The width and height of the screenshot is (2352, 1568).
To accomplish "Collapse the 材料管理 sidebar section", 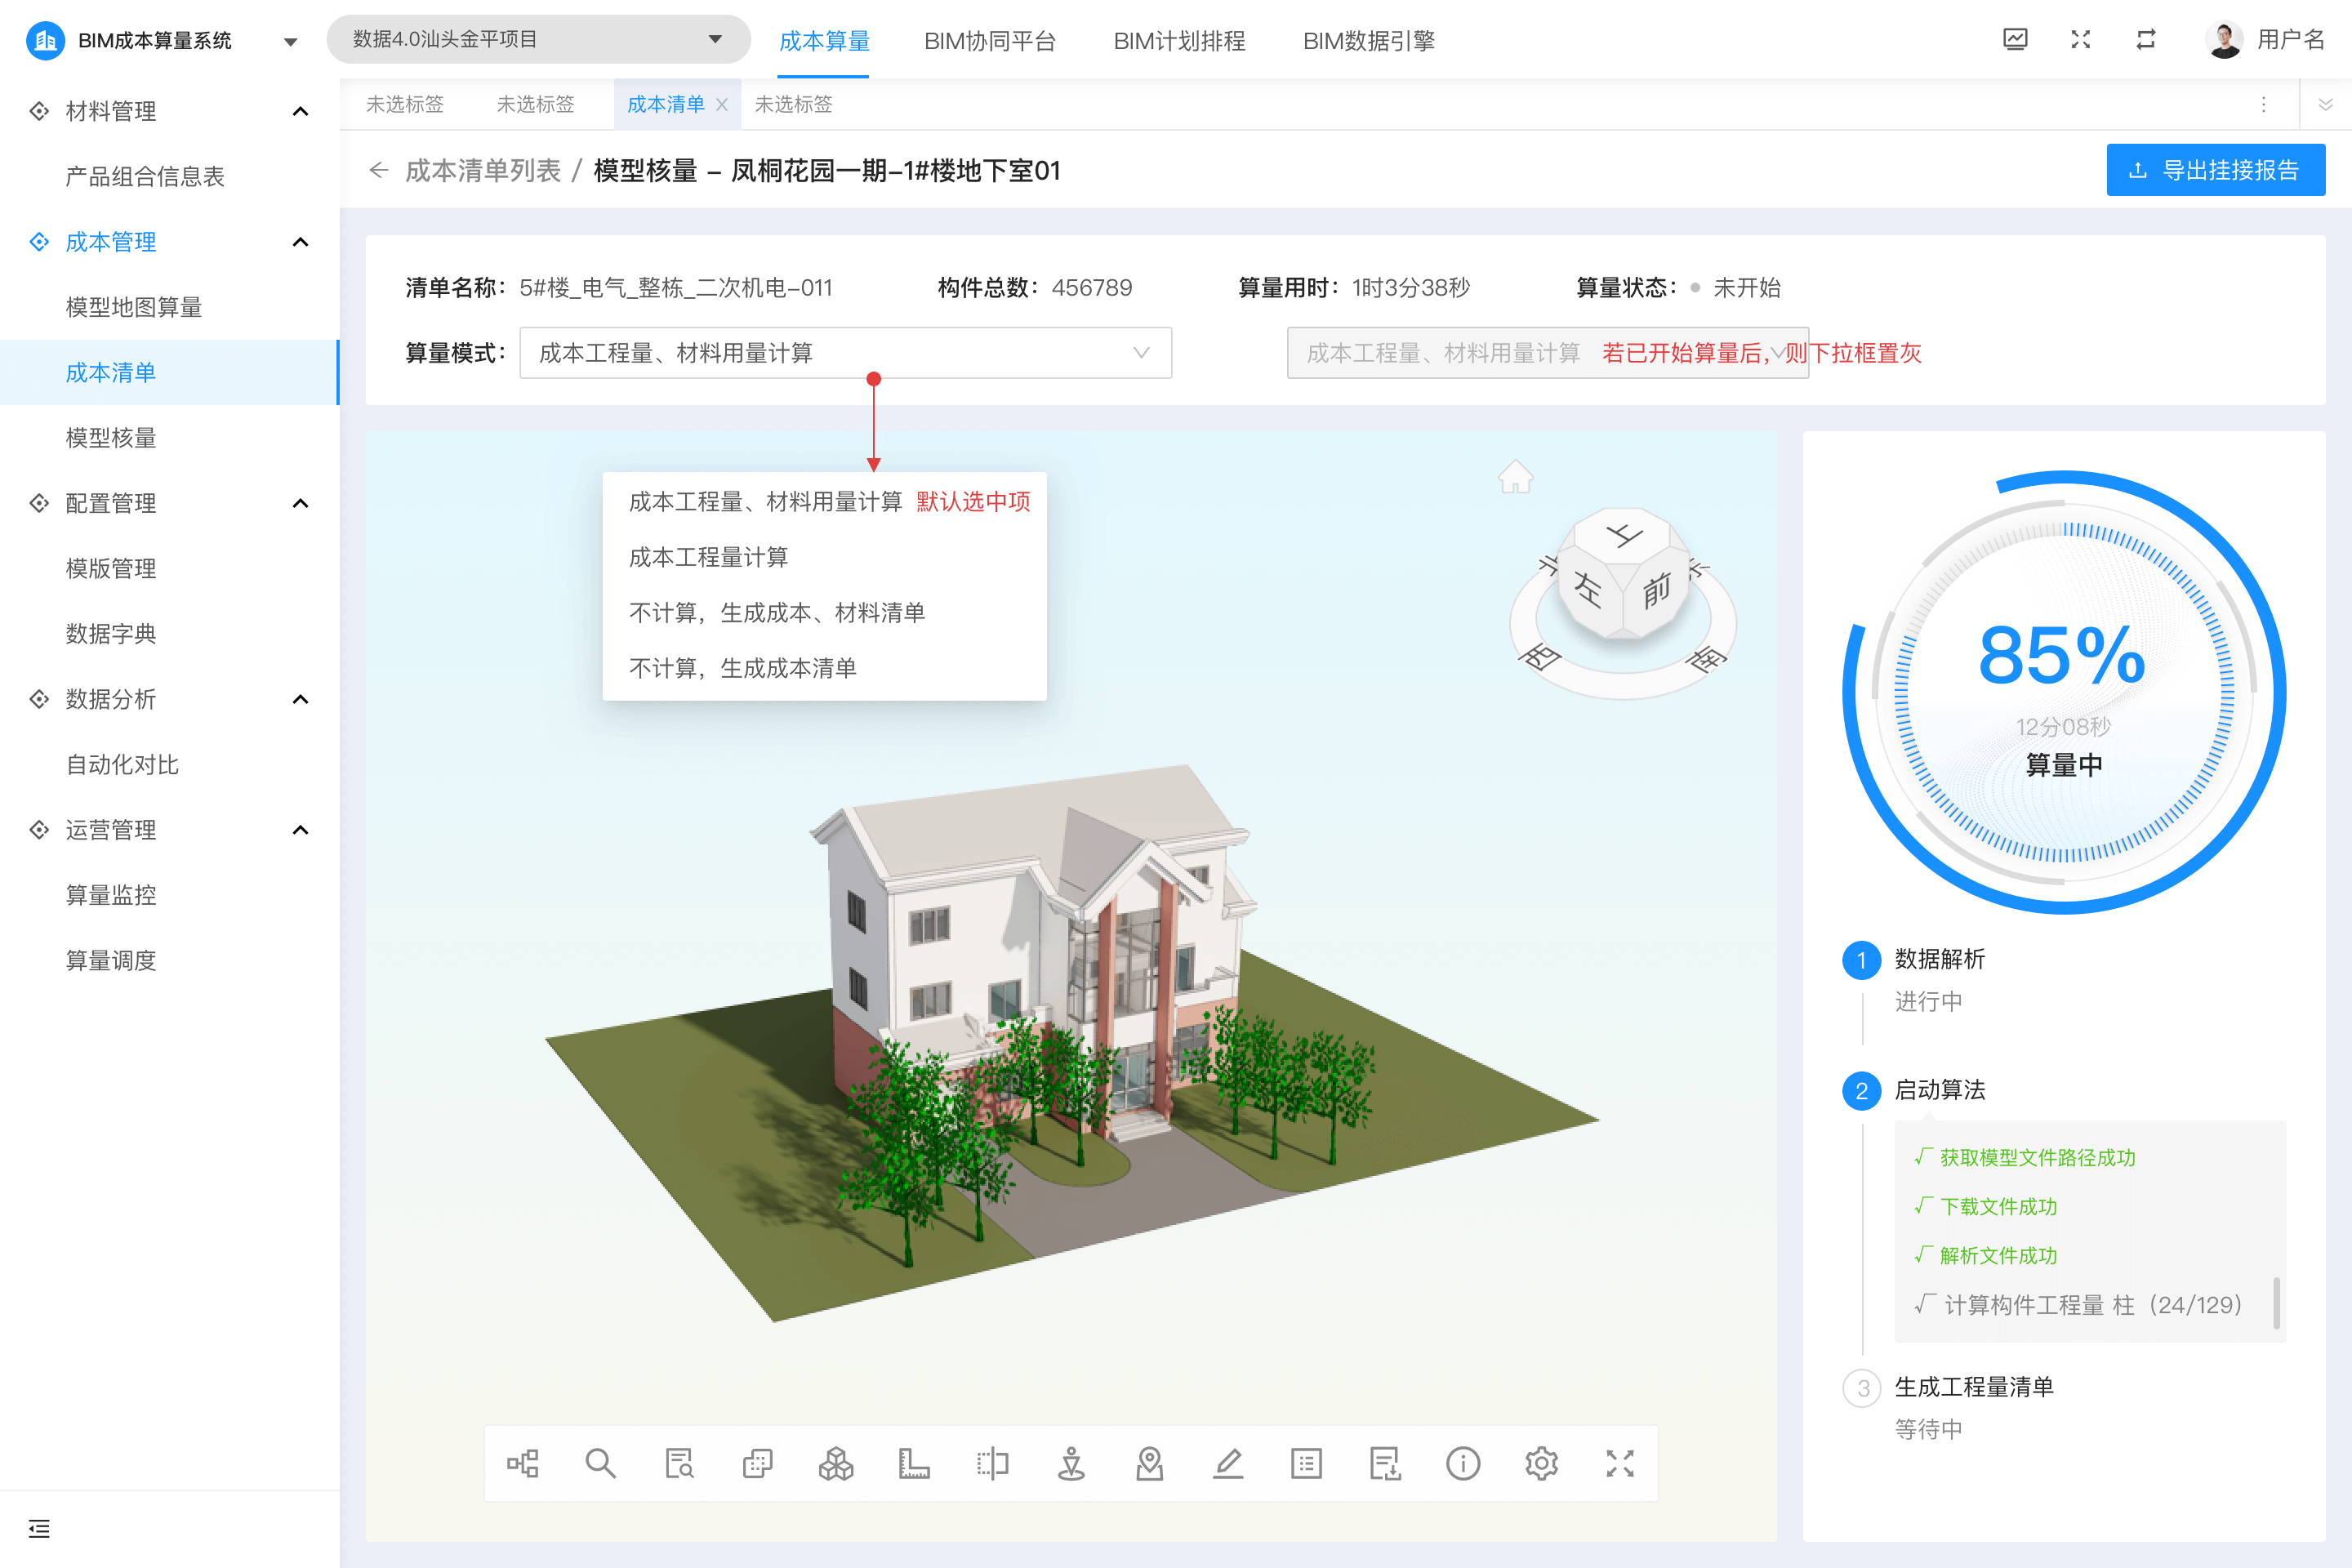I will click(300, 111).
